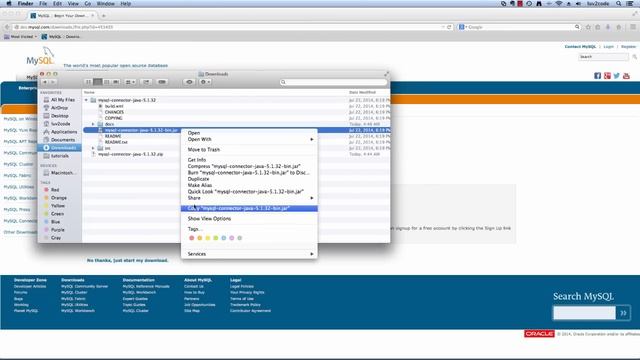Open Spotlight search in menu bar
The image size is (640, 360).
pyautogui.click(x=619, y=3)
